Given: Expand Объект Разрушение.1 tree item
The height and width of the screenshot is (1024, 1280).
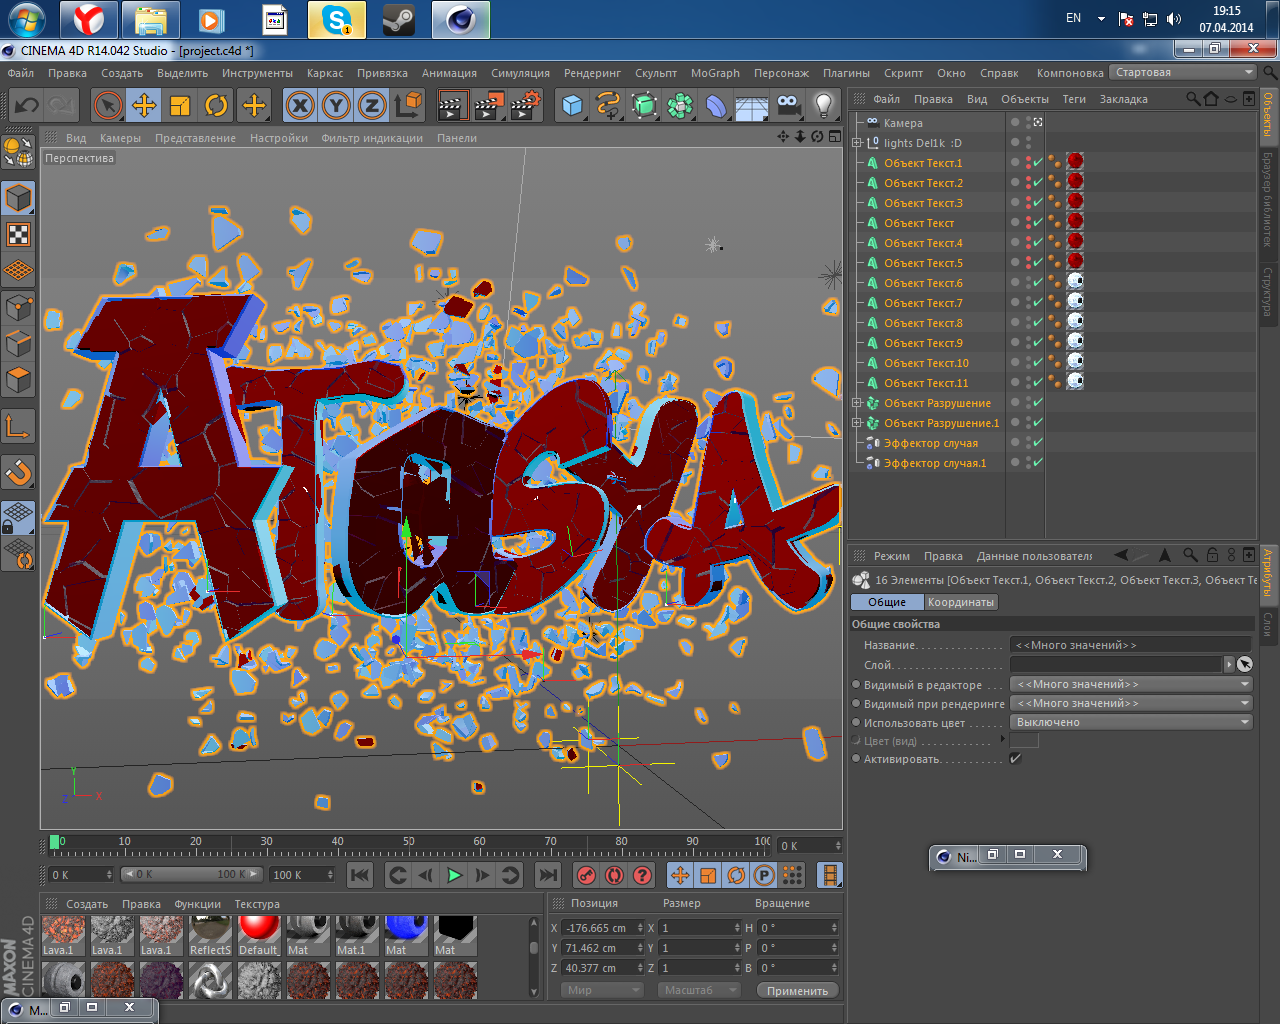Looking at the screenshot, I should coord(857,423).
